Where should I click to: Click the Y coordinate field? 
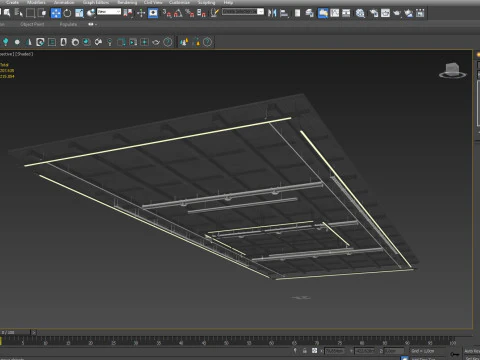(x=365, y=351)
